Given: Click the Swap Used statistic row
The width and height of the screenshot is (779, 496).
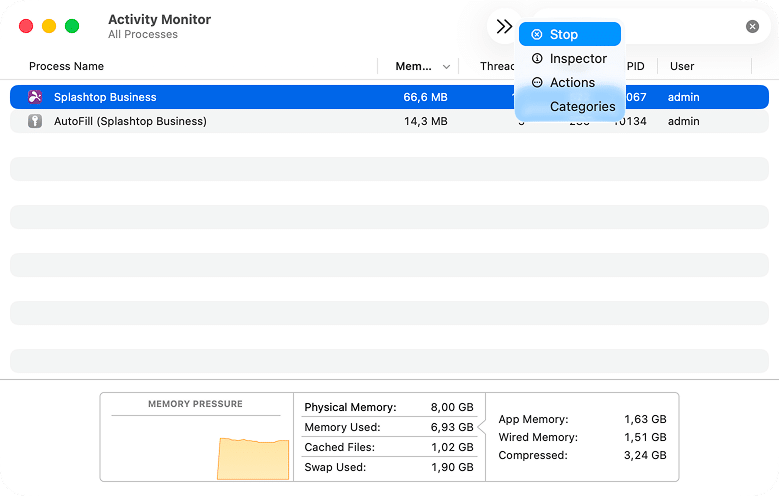Looking at the screenshot, I should pos(388,467).
